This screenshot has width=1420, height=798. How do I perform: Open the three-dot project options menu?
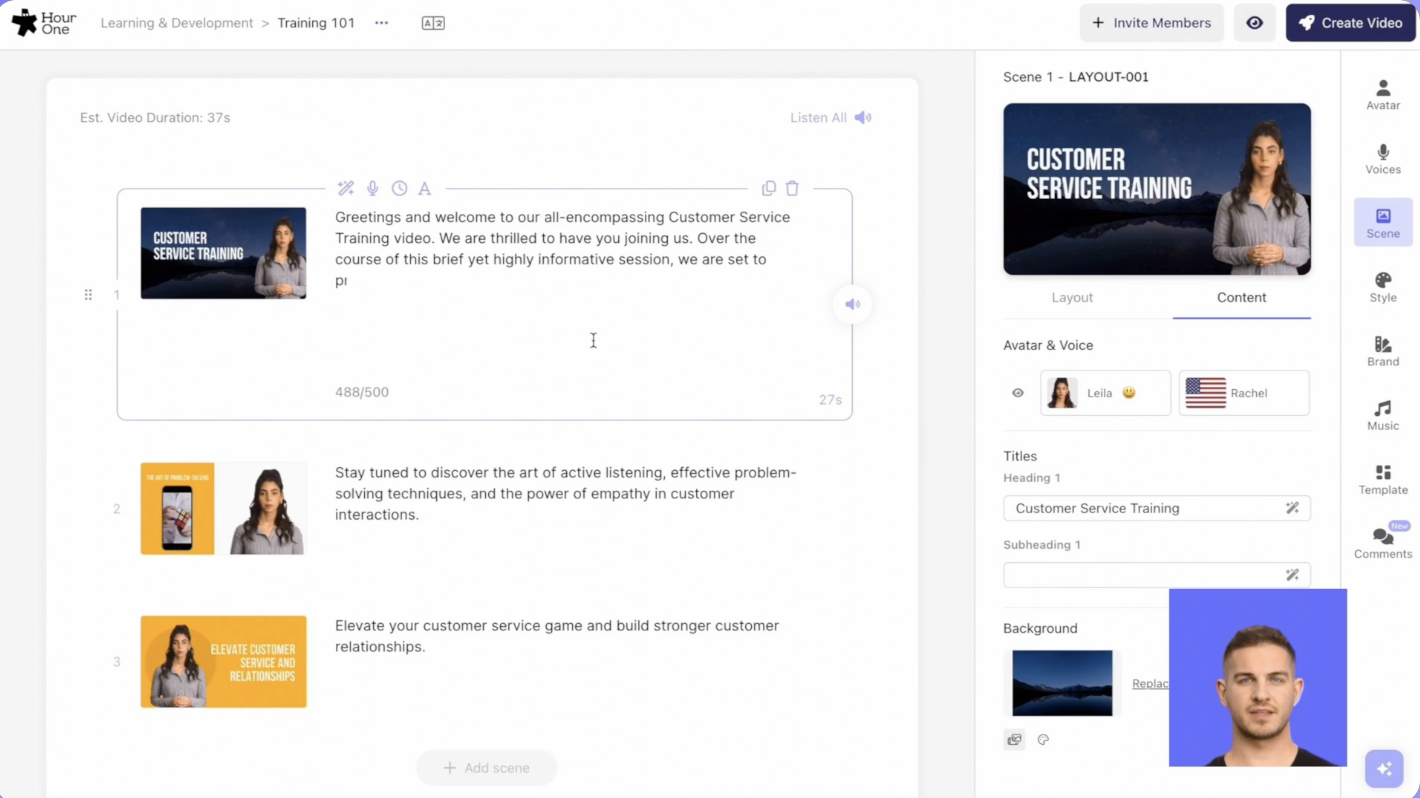tap(381, 23)
